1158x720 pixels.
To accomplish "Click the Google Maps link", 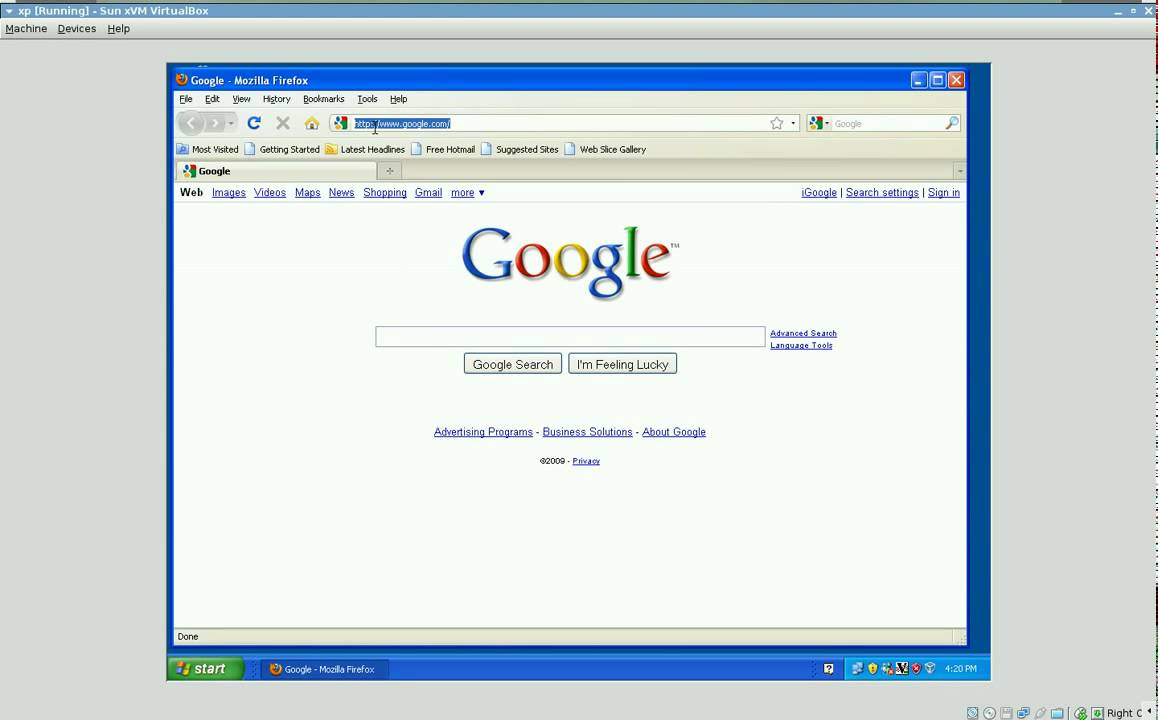I will [x=308, y=193].
